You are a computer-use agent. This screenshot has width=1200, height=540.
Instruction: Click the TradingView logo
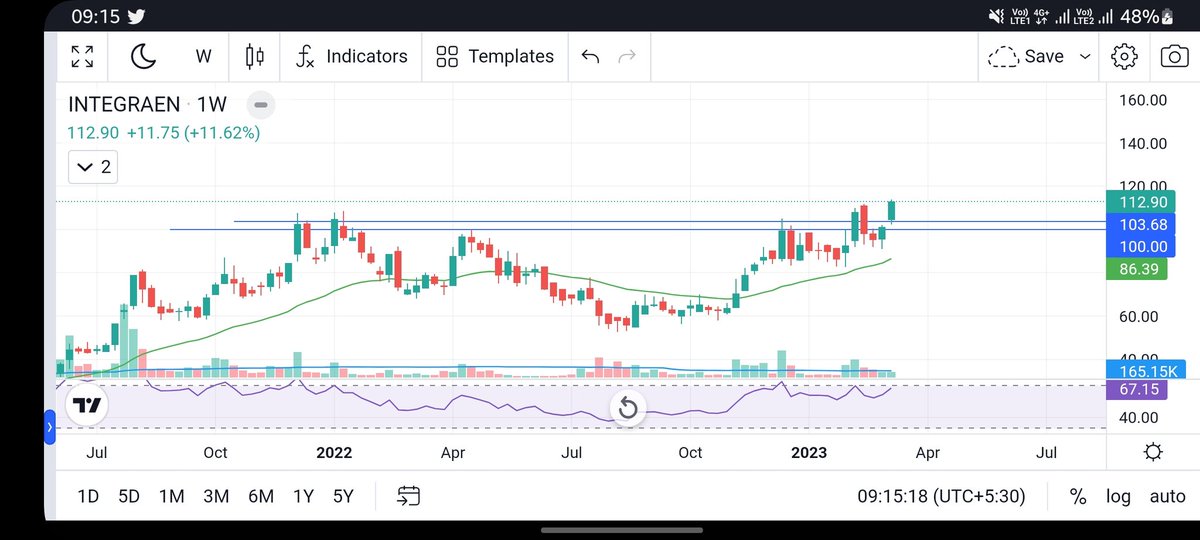coord(87,405)
